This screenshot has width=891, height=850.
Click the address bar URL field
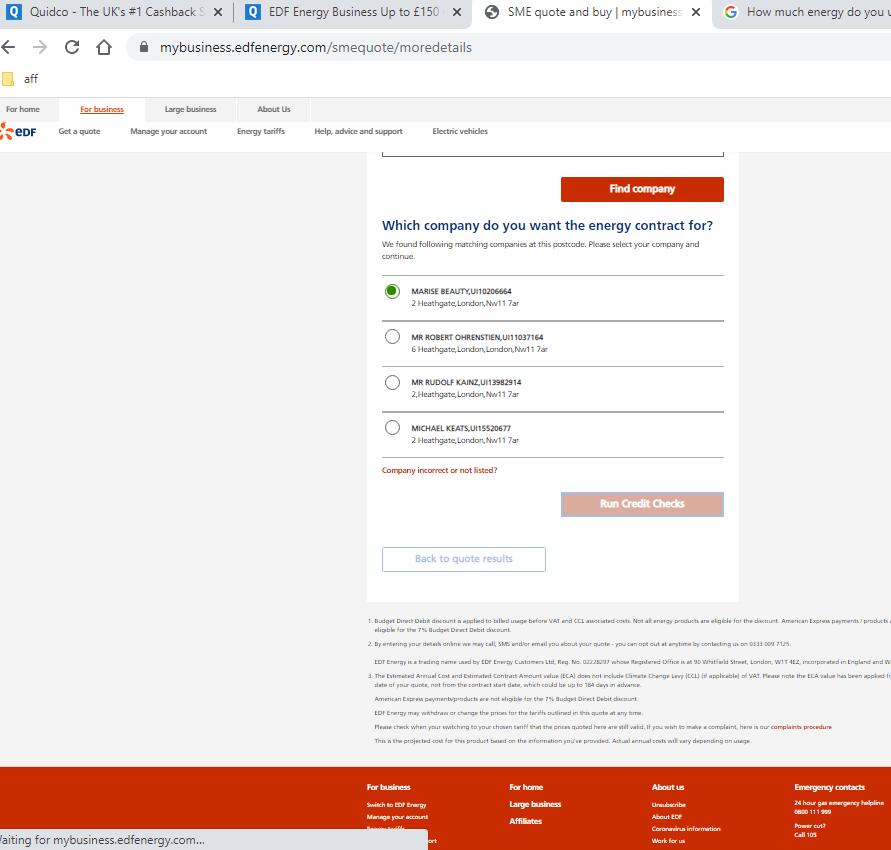511,47
